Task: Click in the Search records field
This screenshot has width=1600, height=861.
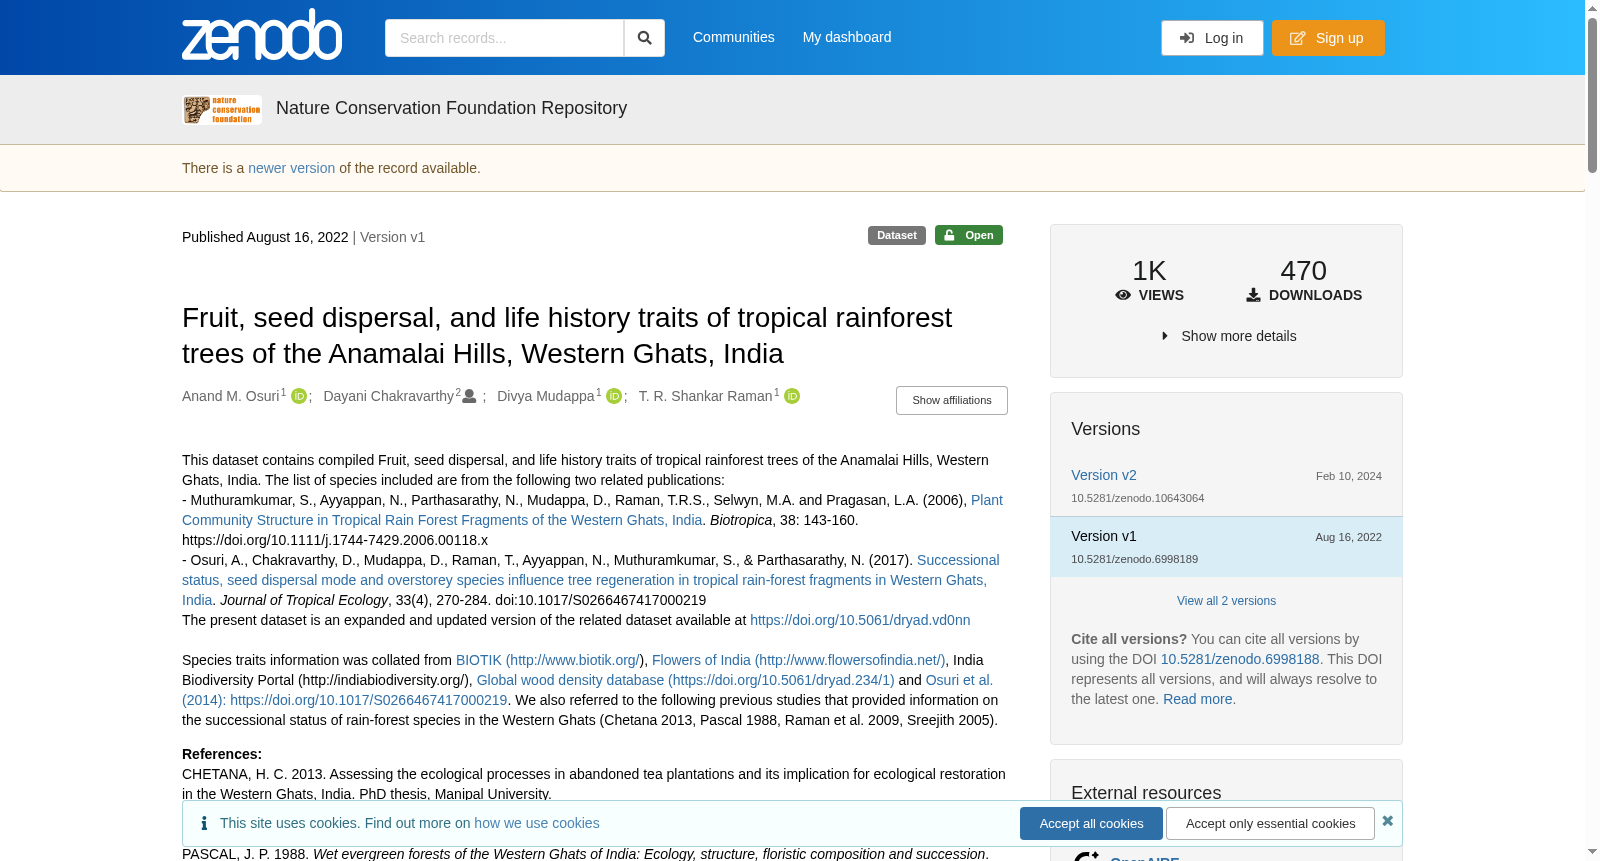Action: pyautogui.click(x=504, y=38)
